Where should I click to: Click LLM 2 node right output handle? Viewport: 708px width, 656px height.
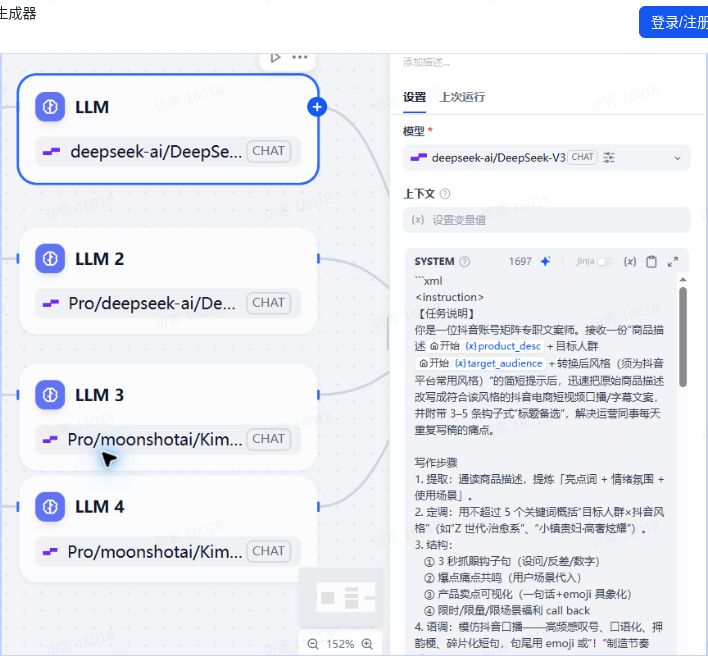point(318,259)
